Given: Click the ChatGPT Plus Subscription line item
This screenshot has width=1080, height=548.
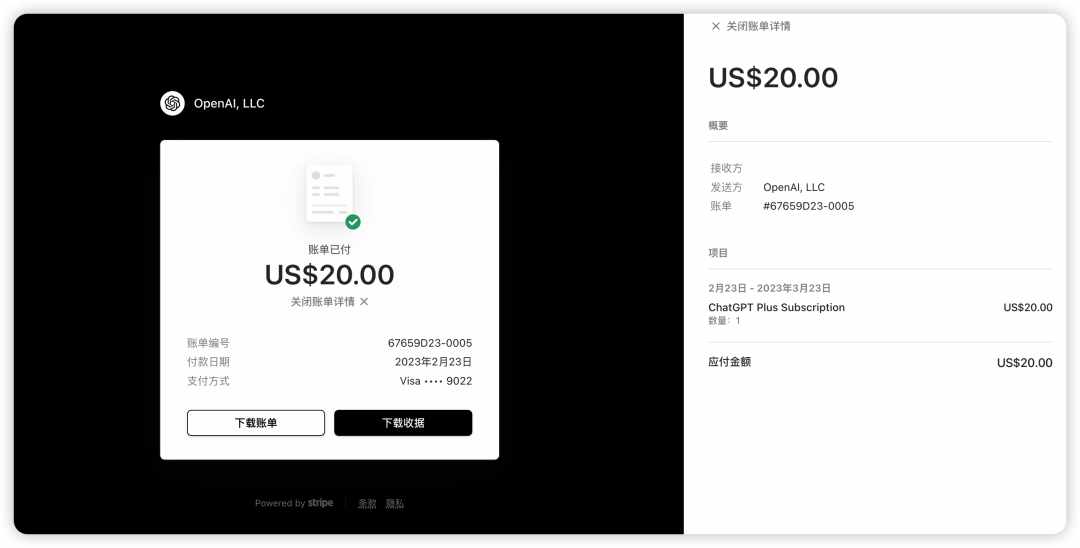Looking at the screenshot, I should pyautogui.click(x=776, y=307).
